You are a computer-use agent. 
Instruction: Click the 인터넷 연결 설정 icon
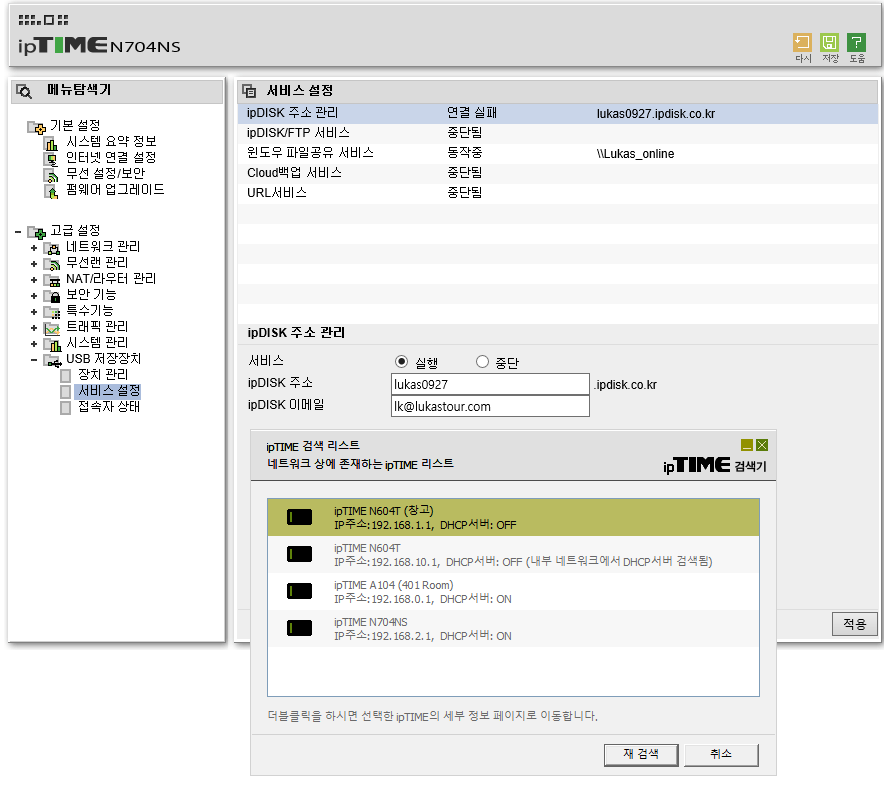pyautogui.click(x=51, y=159)
